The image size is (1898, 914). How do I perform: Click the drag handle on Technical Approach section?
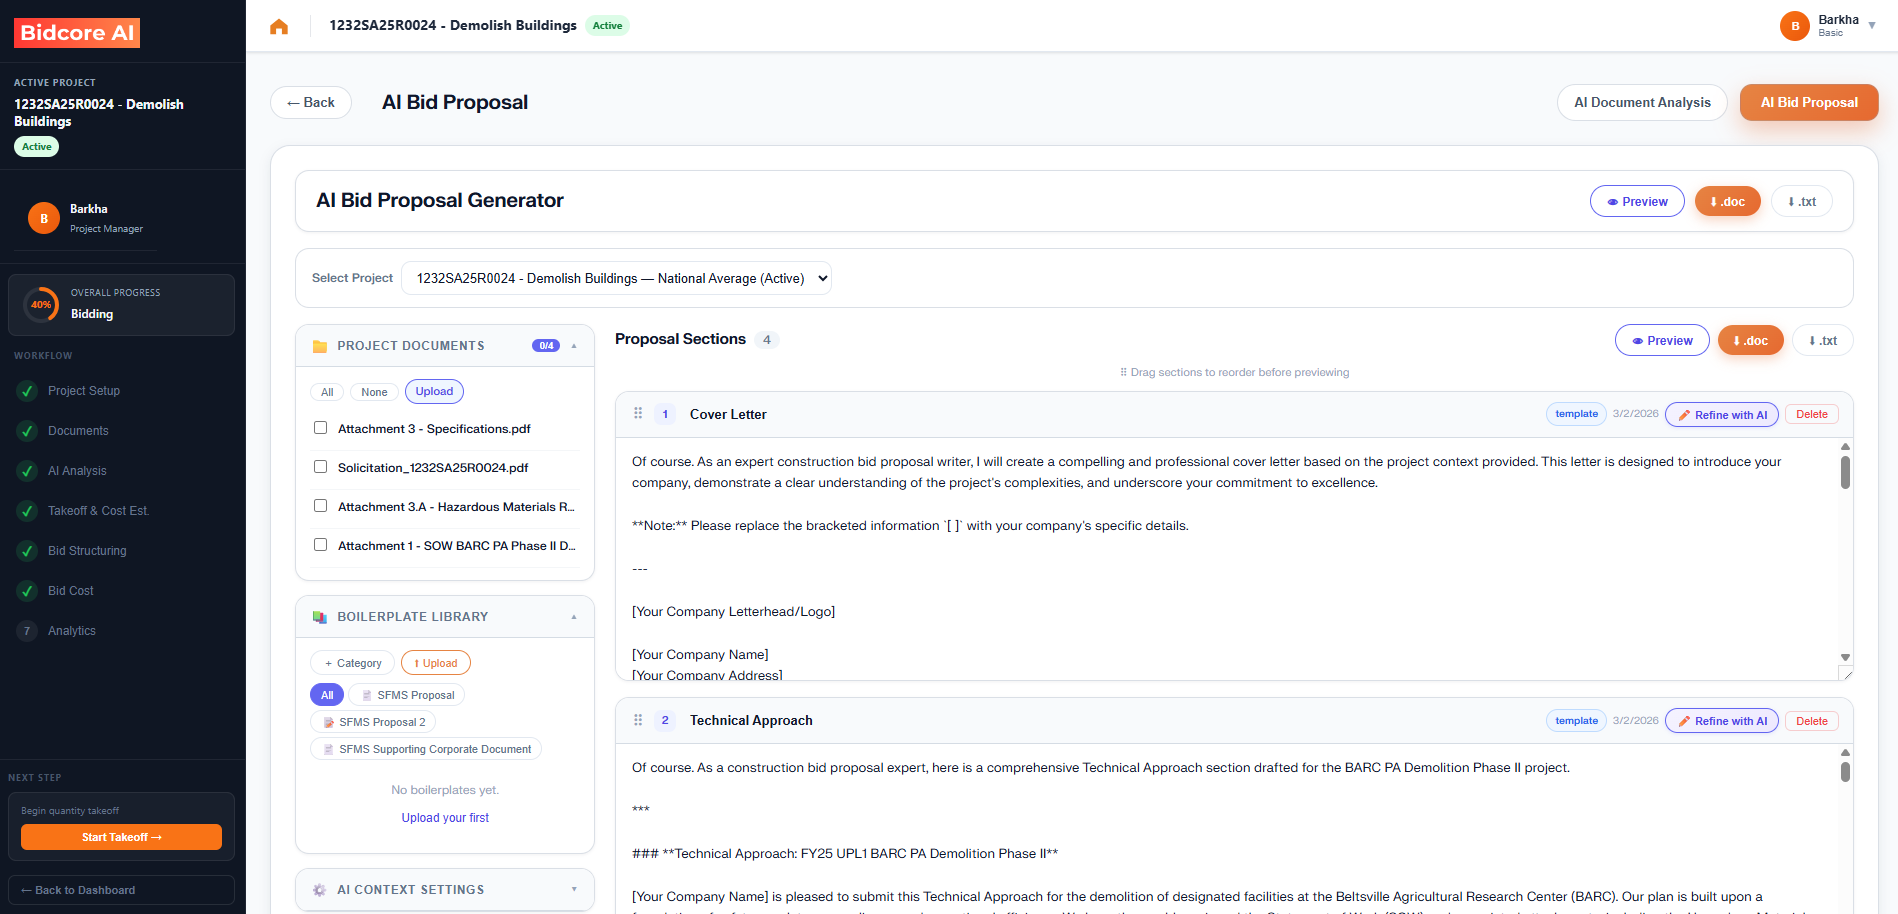[638, 720]
